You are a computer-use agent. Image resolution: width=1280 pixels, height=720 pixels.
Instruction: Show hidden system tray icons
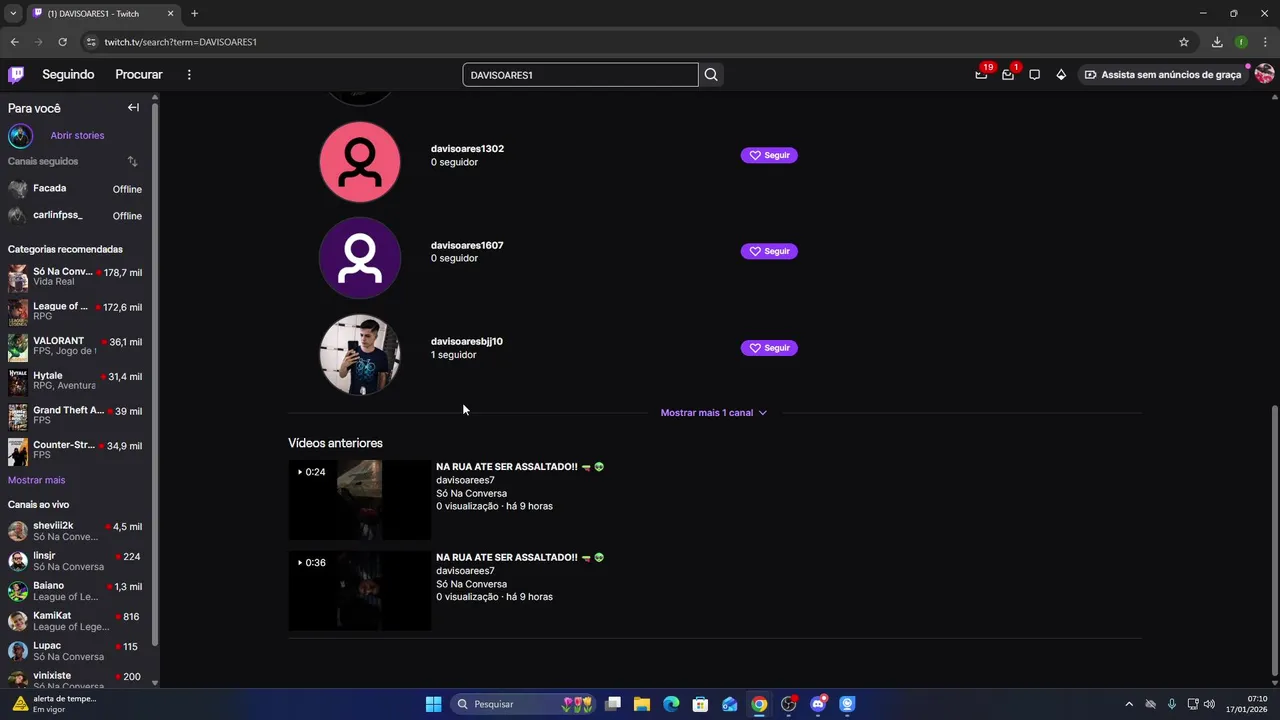click(1129, 704)
